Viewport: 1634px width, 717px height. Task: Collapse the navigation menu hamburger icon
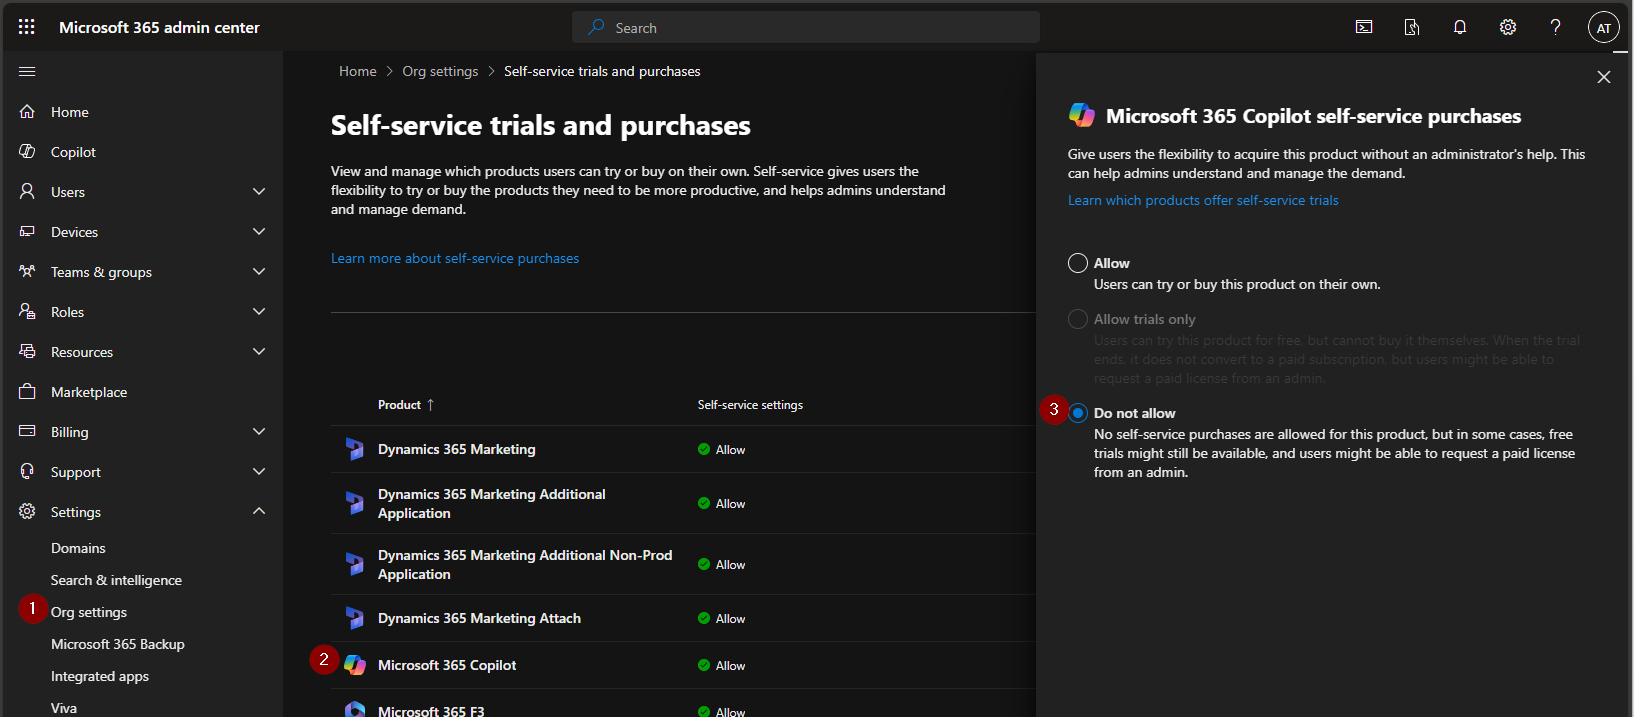tap(27, 71)
